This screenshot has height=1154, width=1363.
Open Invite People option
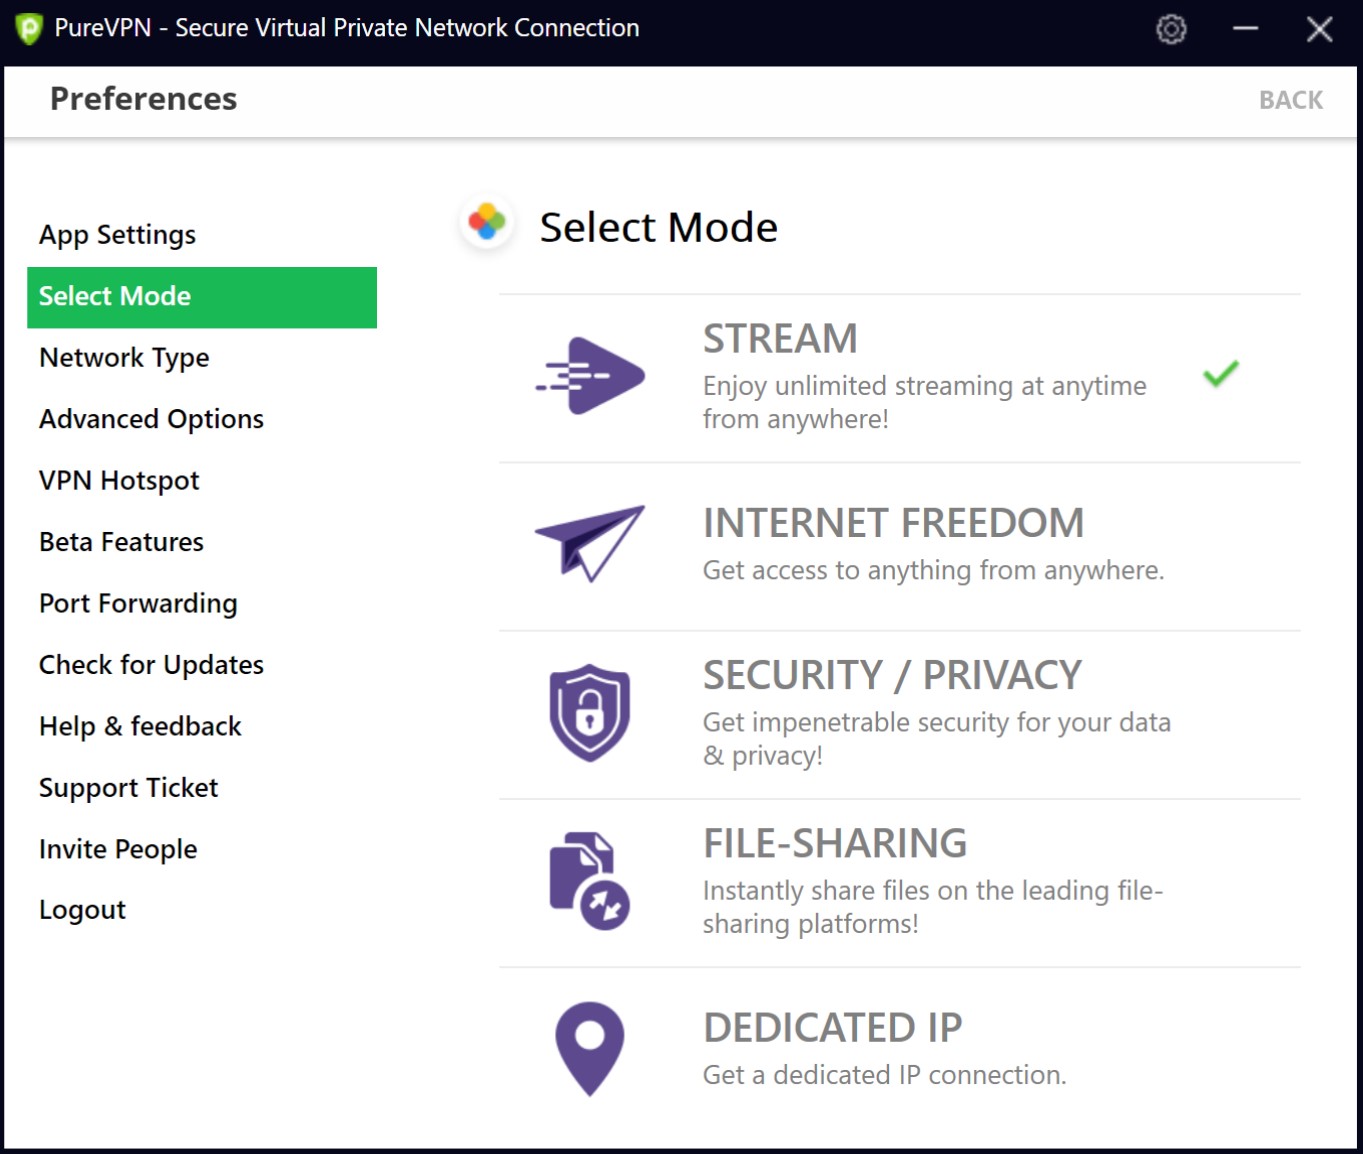pos(118,849)
